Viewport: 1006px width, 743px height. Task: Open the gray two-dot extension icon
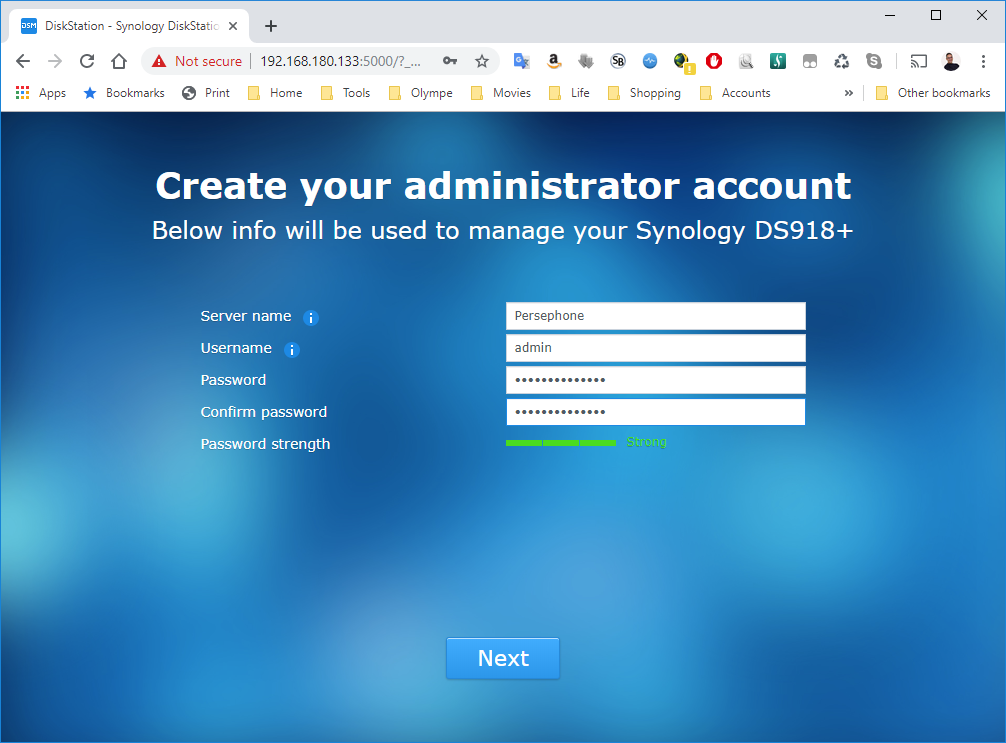point(810,61)
